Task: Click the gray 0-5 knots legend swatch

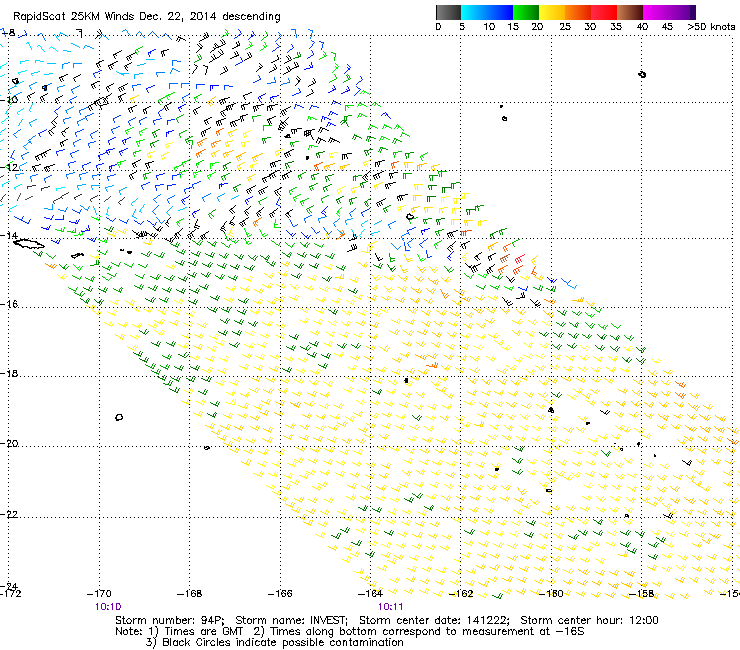Action: [x=448, y=12]
